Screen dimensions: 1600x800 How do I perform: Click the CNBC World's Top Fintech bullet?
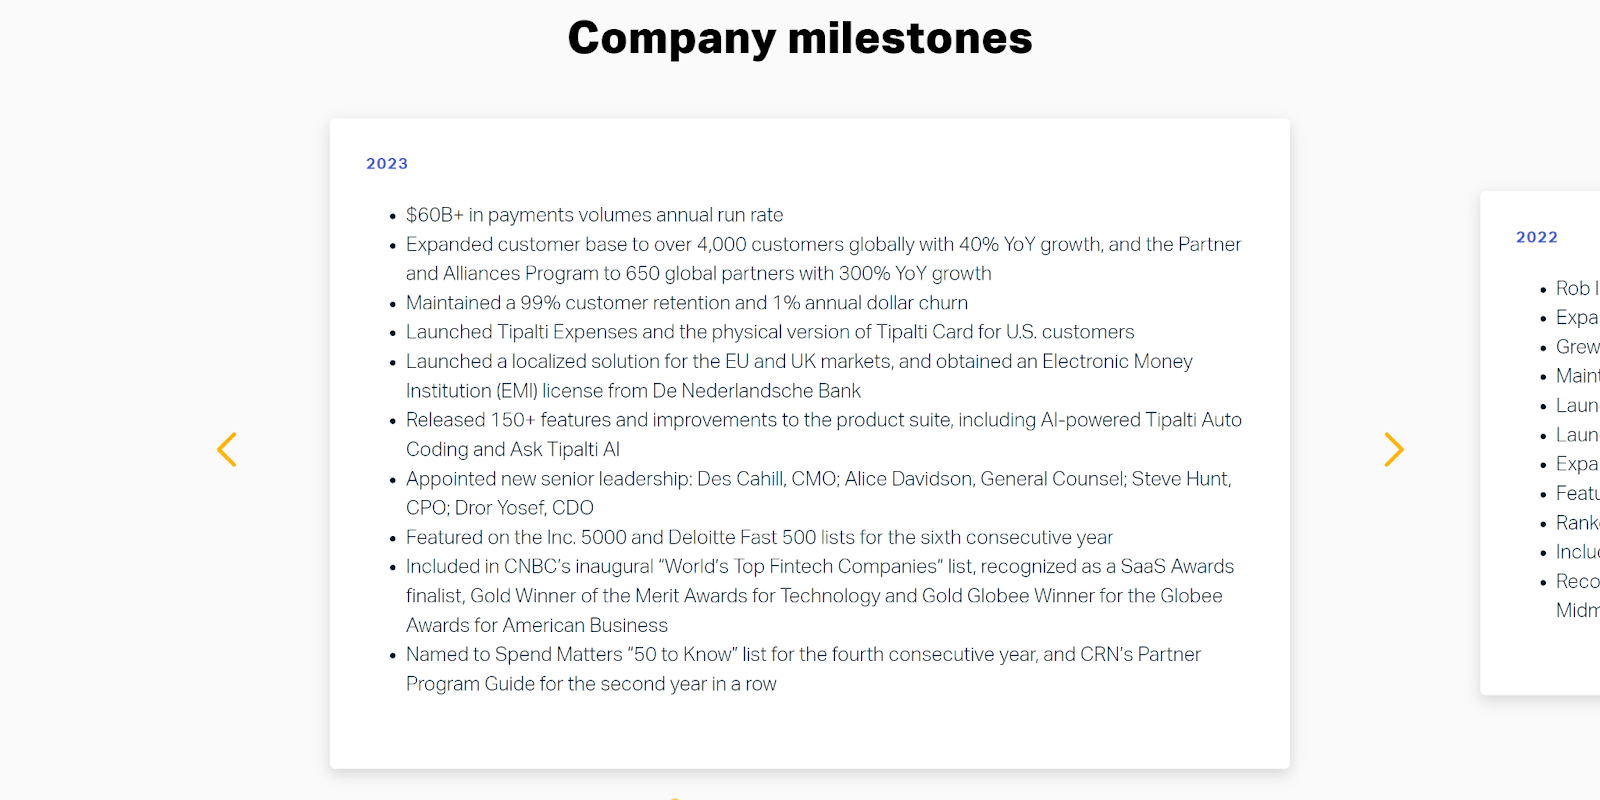click(820, 596)
